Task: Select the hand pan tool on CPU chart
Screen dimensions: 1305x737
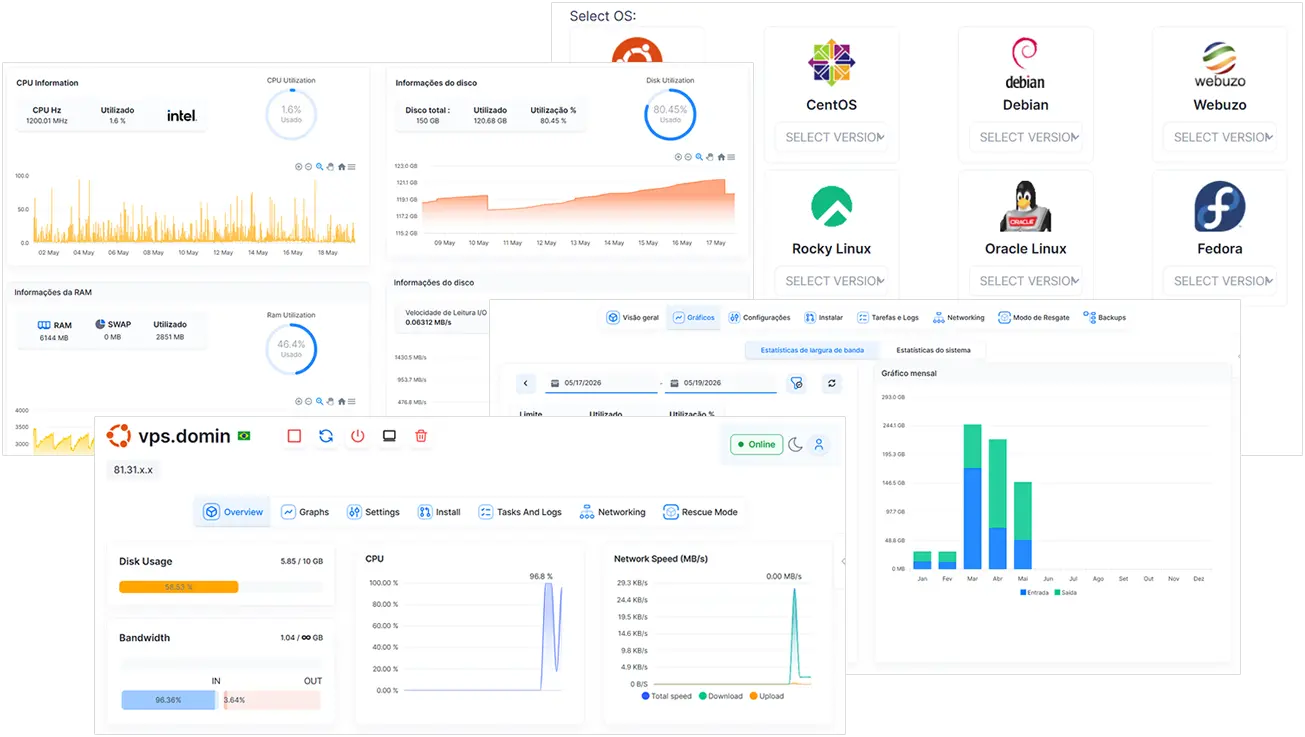Action: pos(331,167)
